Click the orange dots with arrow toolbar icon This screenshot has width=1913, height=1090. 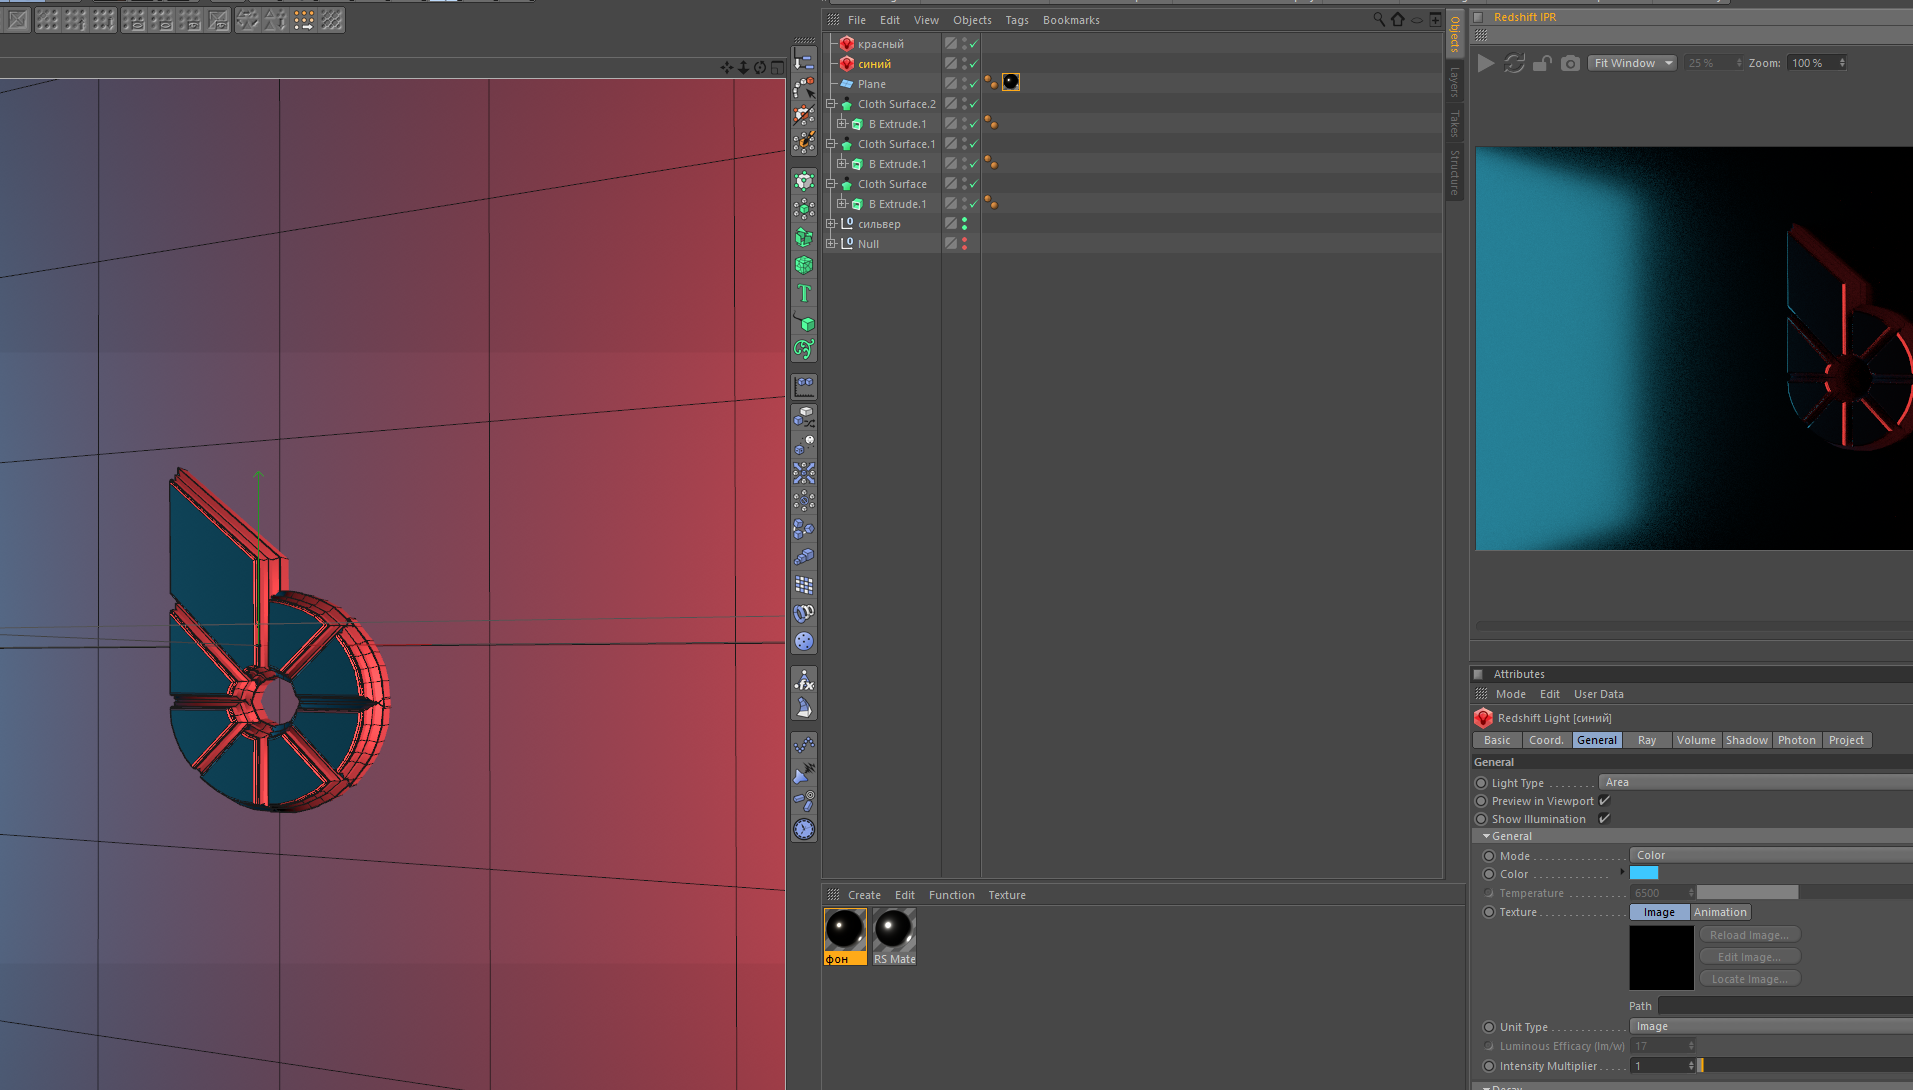304,19
